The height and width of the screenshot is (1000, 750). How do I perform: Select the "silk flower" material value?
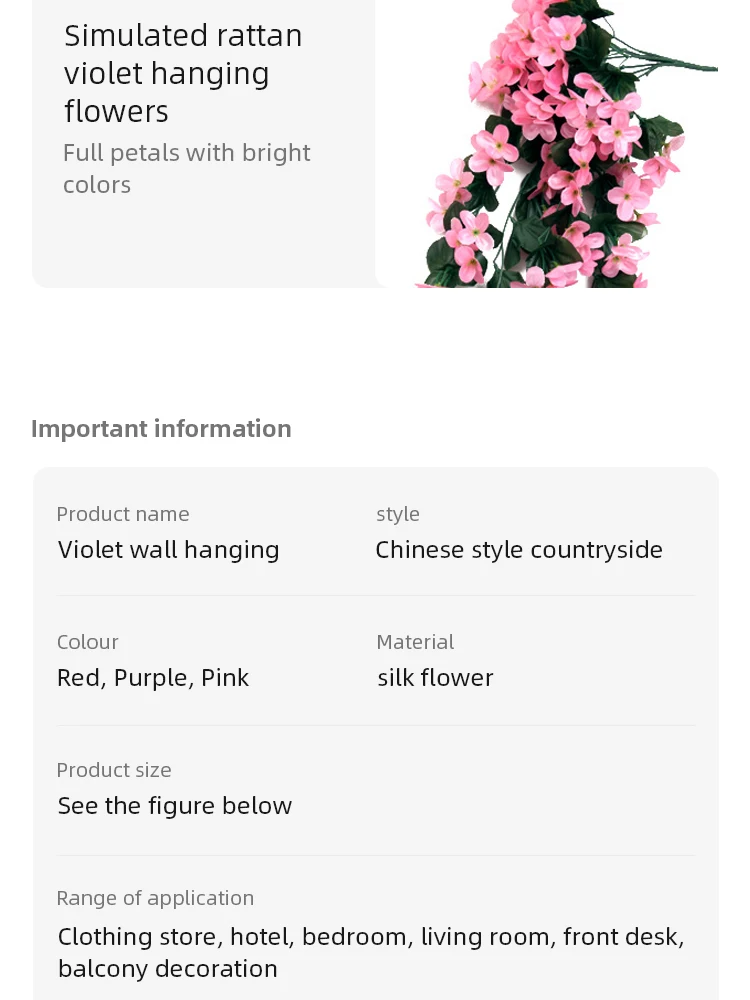[x=435, y=678]
